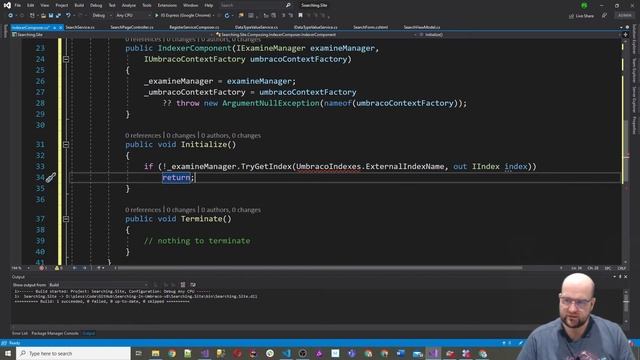640x360 pixels.
Task: Collapse the Terminate() method outlining box
Action: click(66, 219)
